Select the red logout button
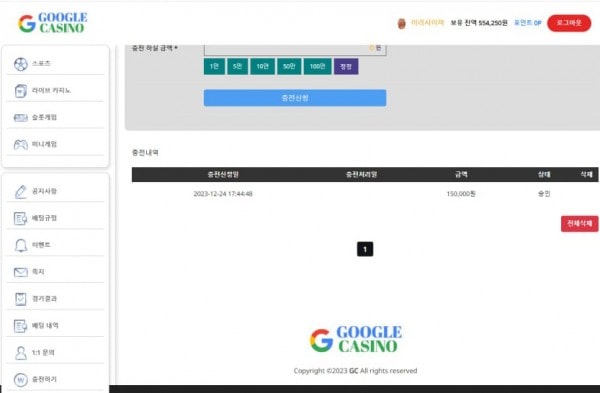 point(569,23)
